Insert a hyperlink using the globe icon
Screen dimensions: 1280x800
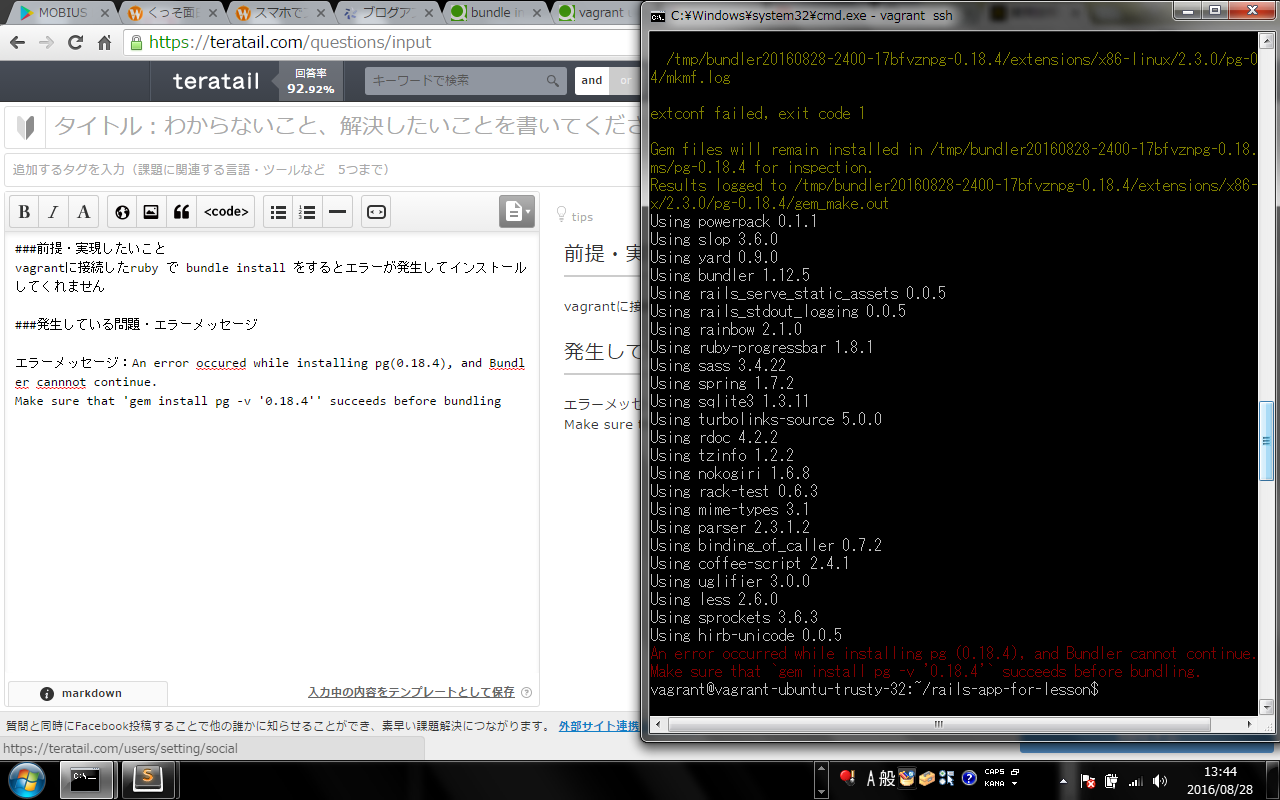coord(122,212)
